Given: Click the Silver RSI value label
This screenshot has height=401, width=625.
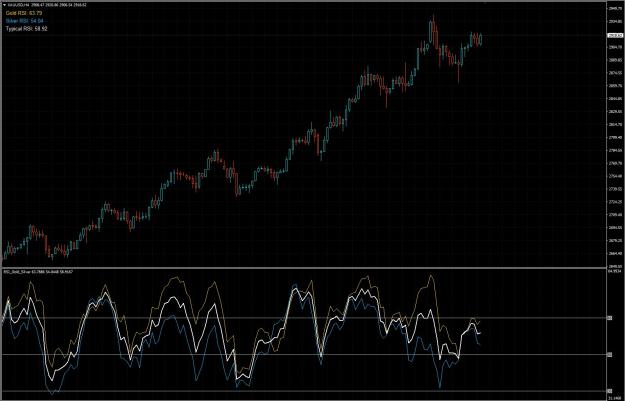Looking at the screenshot, I should point(24,21).
